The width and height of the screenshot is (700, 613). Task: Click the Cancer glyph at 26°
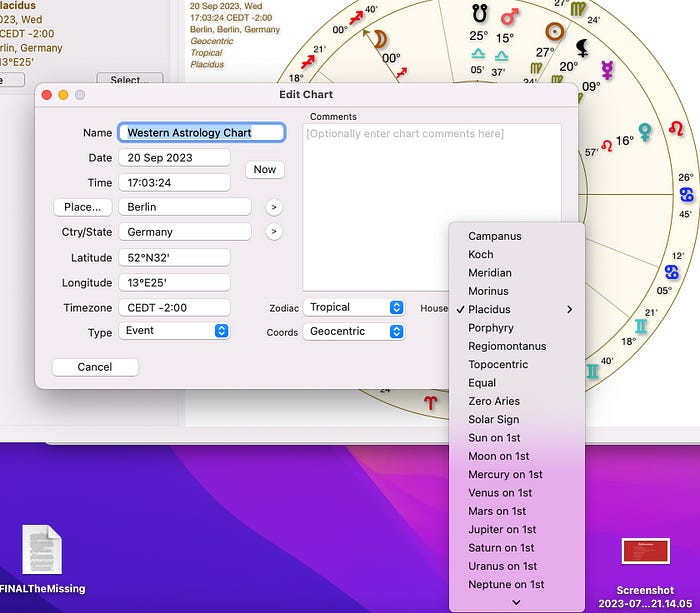[687, 195]
